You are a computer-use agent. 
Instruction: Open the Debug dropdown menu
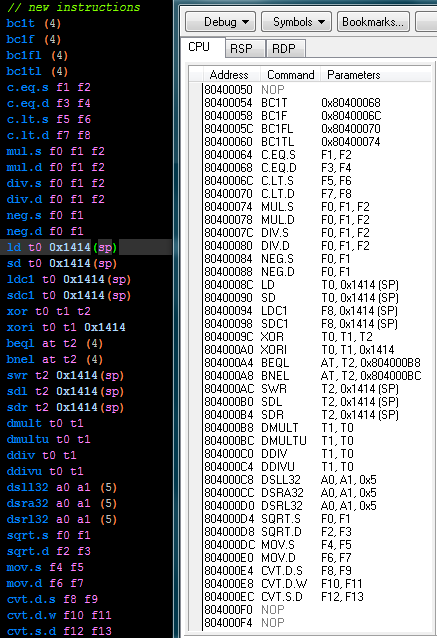(x=220, y=22)
